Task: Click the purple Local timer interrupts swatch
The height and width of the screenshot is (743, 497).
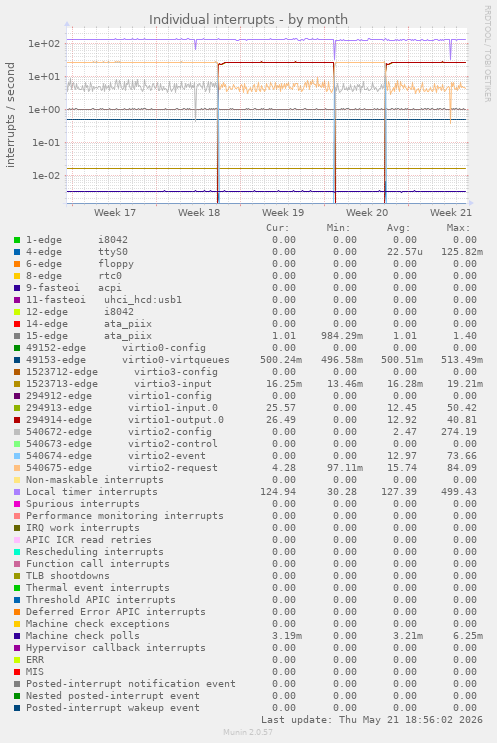Action: (x=17, y=492)
